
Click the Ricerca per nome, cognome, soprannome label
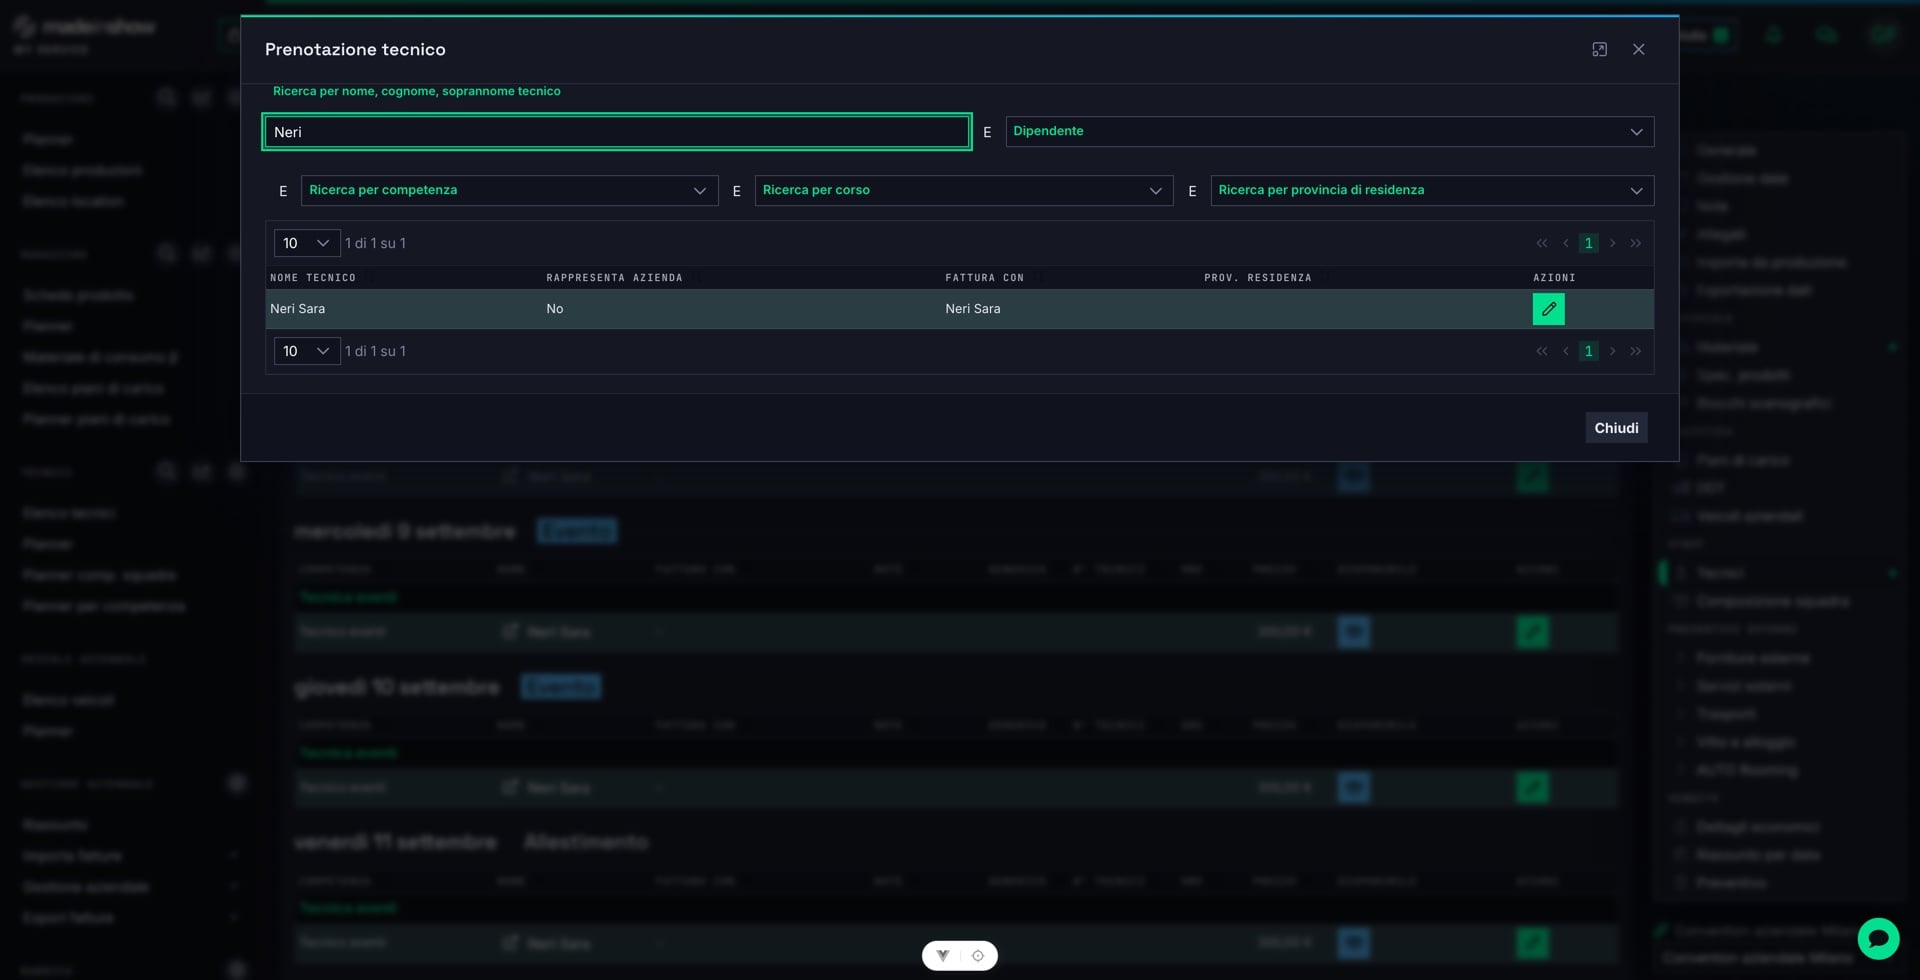[x=416, y=91]
